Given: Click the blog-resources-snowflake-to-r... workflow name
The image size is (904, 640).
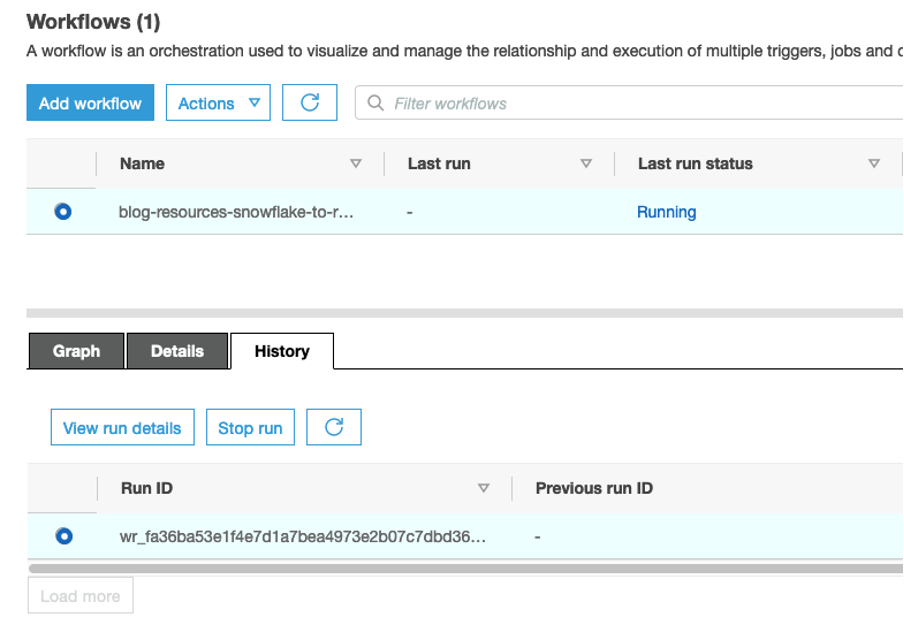Looking at the screenshot, I should [236, 212].
